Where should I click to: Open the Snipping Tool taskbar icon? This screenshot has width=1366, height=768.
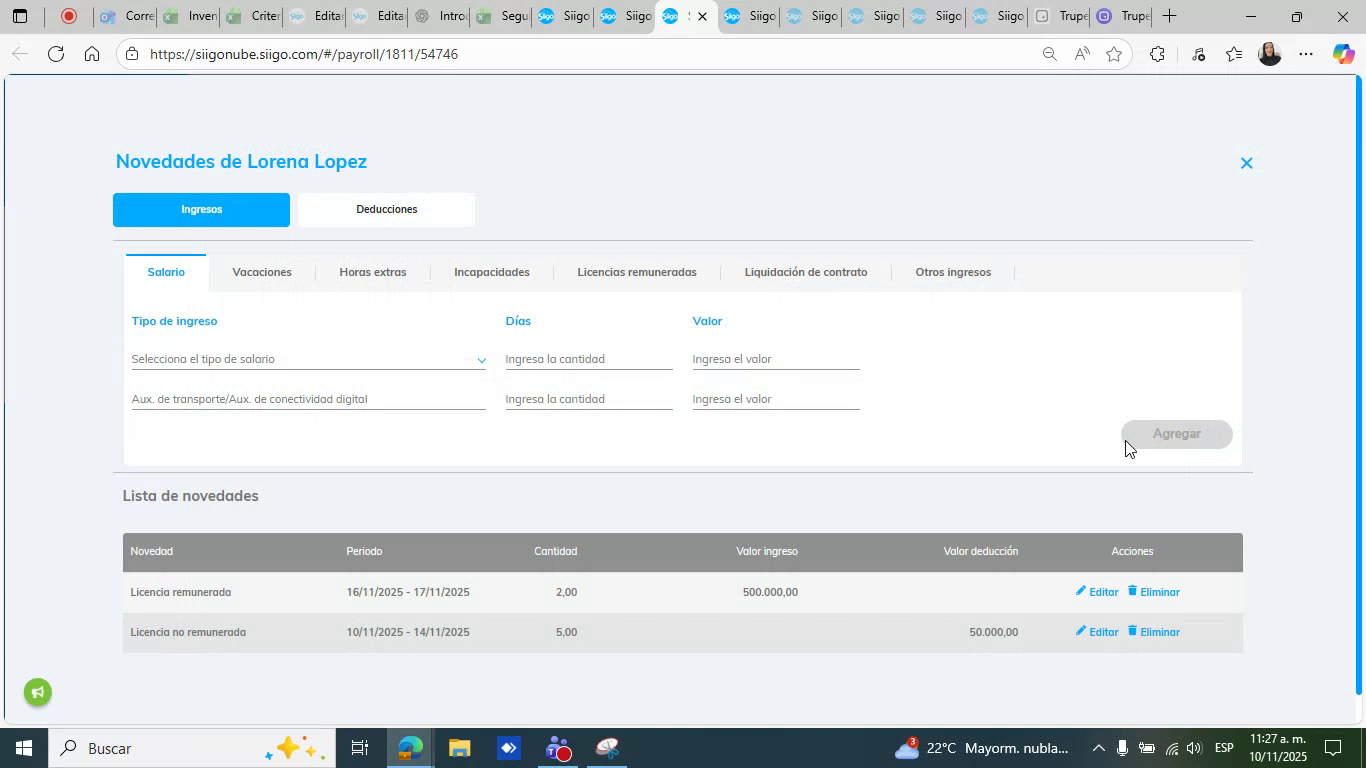click(x=607, y=748)
